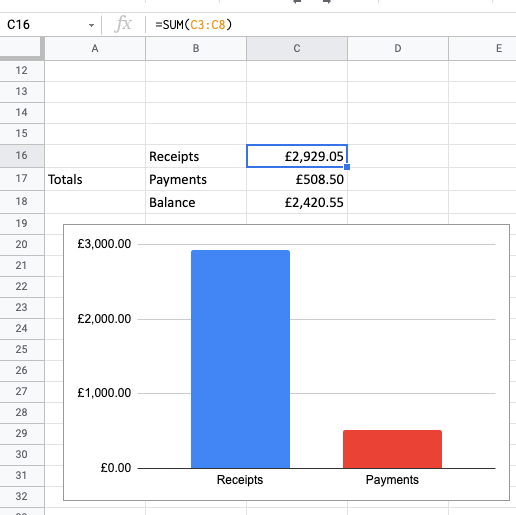The image size is (516, 515).
Task: Select cell showing £2,929.05
Action: tap(297, 156)
